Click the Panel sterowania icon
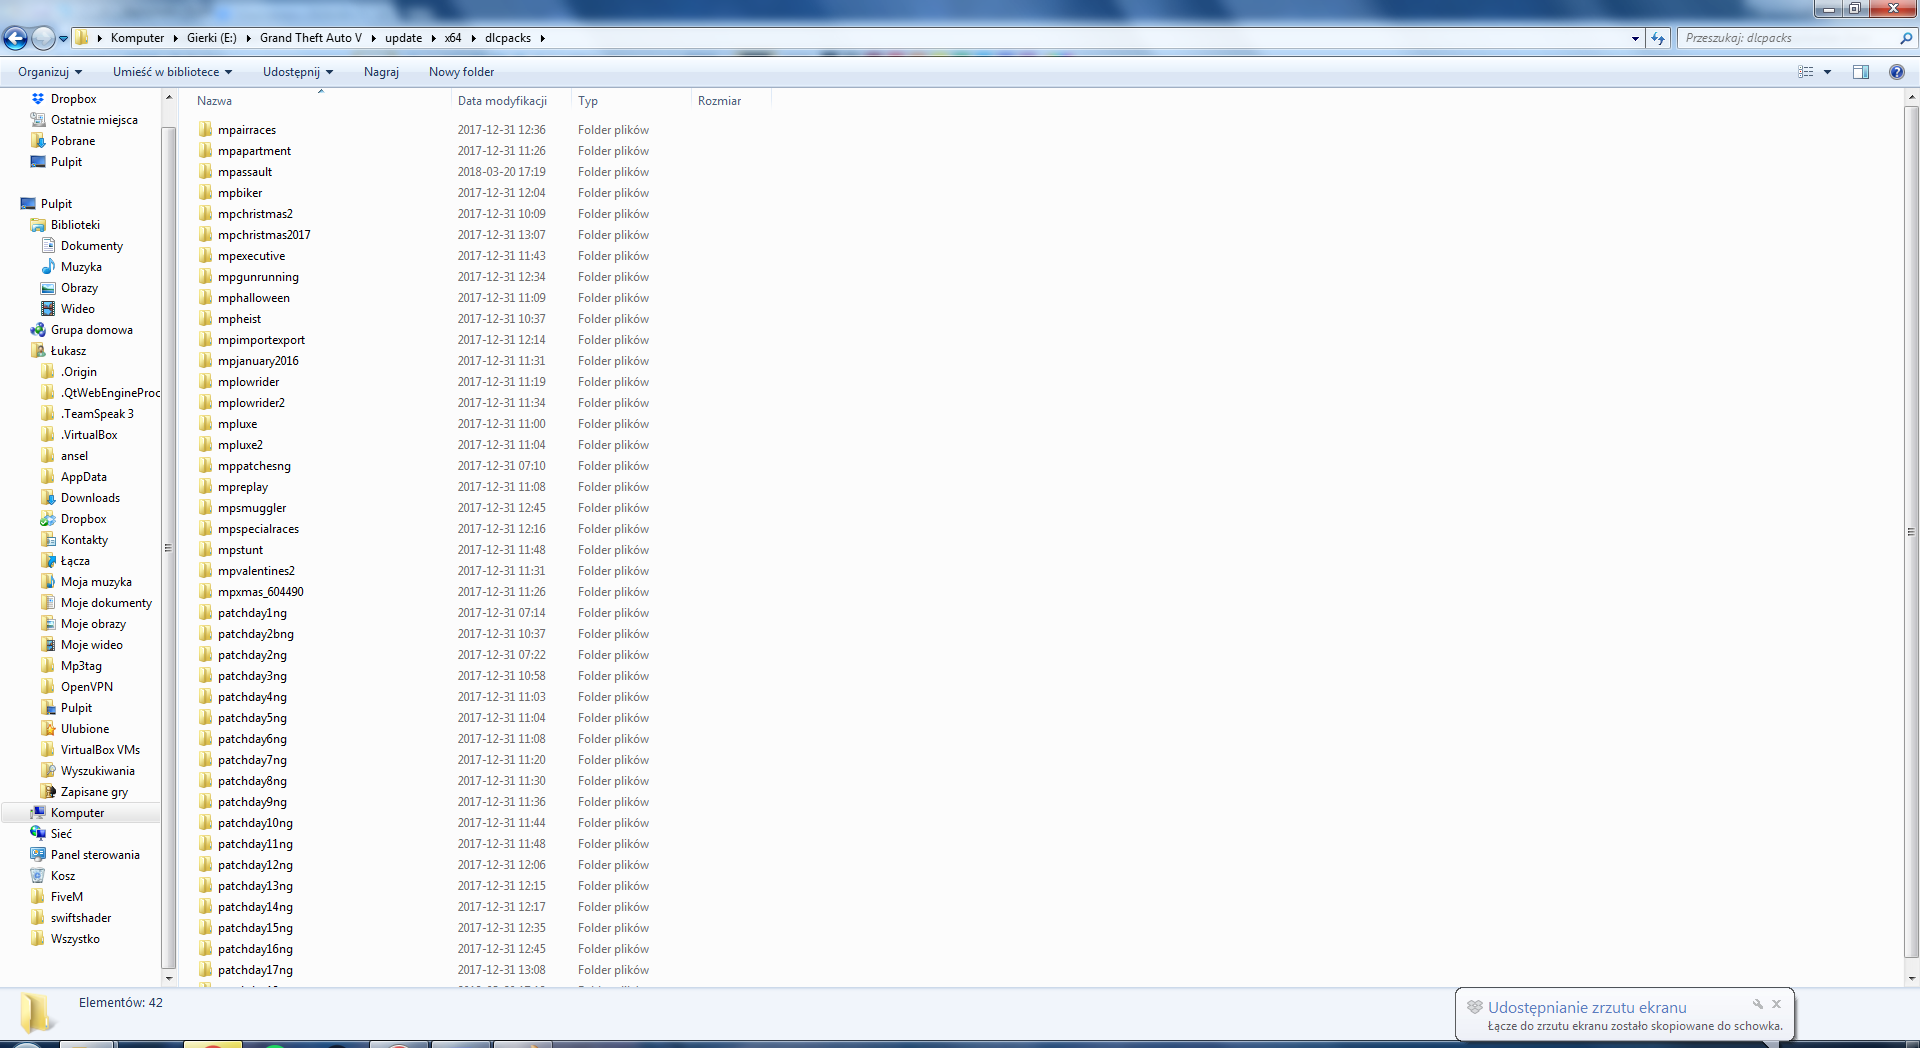The height and width of the screenshot is (1048, 1920). click(x=38, y=855)
